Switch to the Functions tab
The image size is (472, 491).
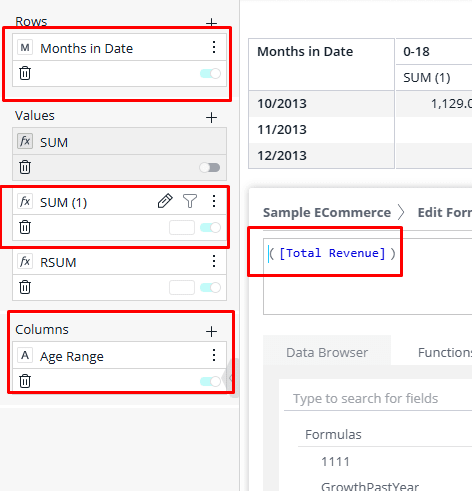click(445, 352)
